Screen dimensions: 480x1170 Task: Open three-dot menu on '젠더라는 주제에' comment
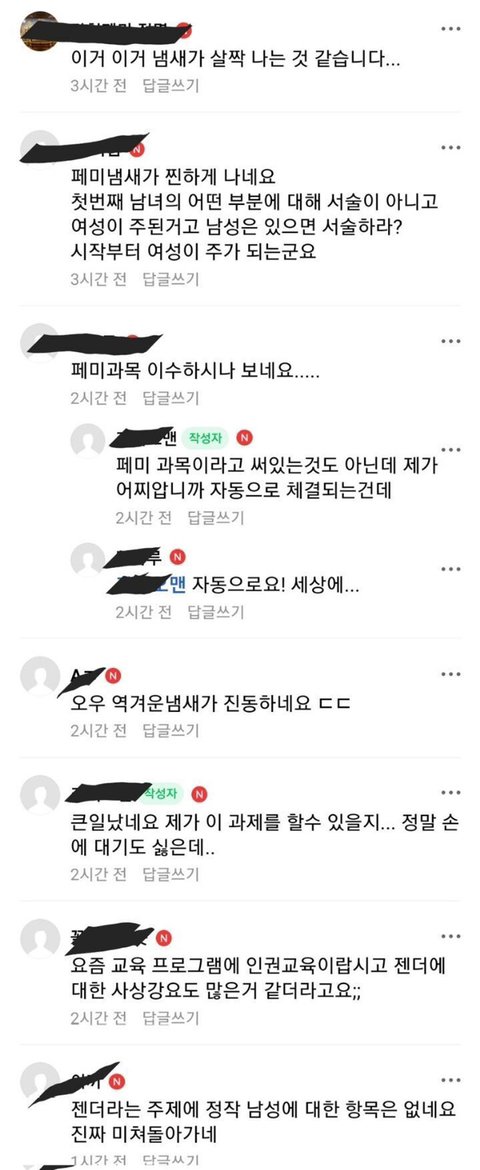tap(450, 1080)
